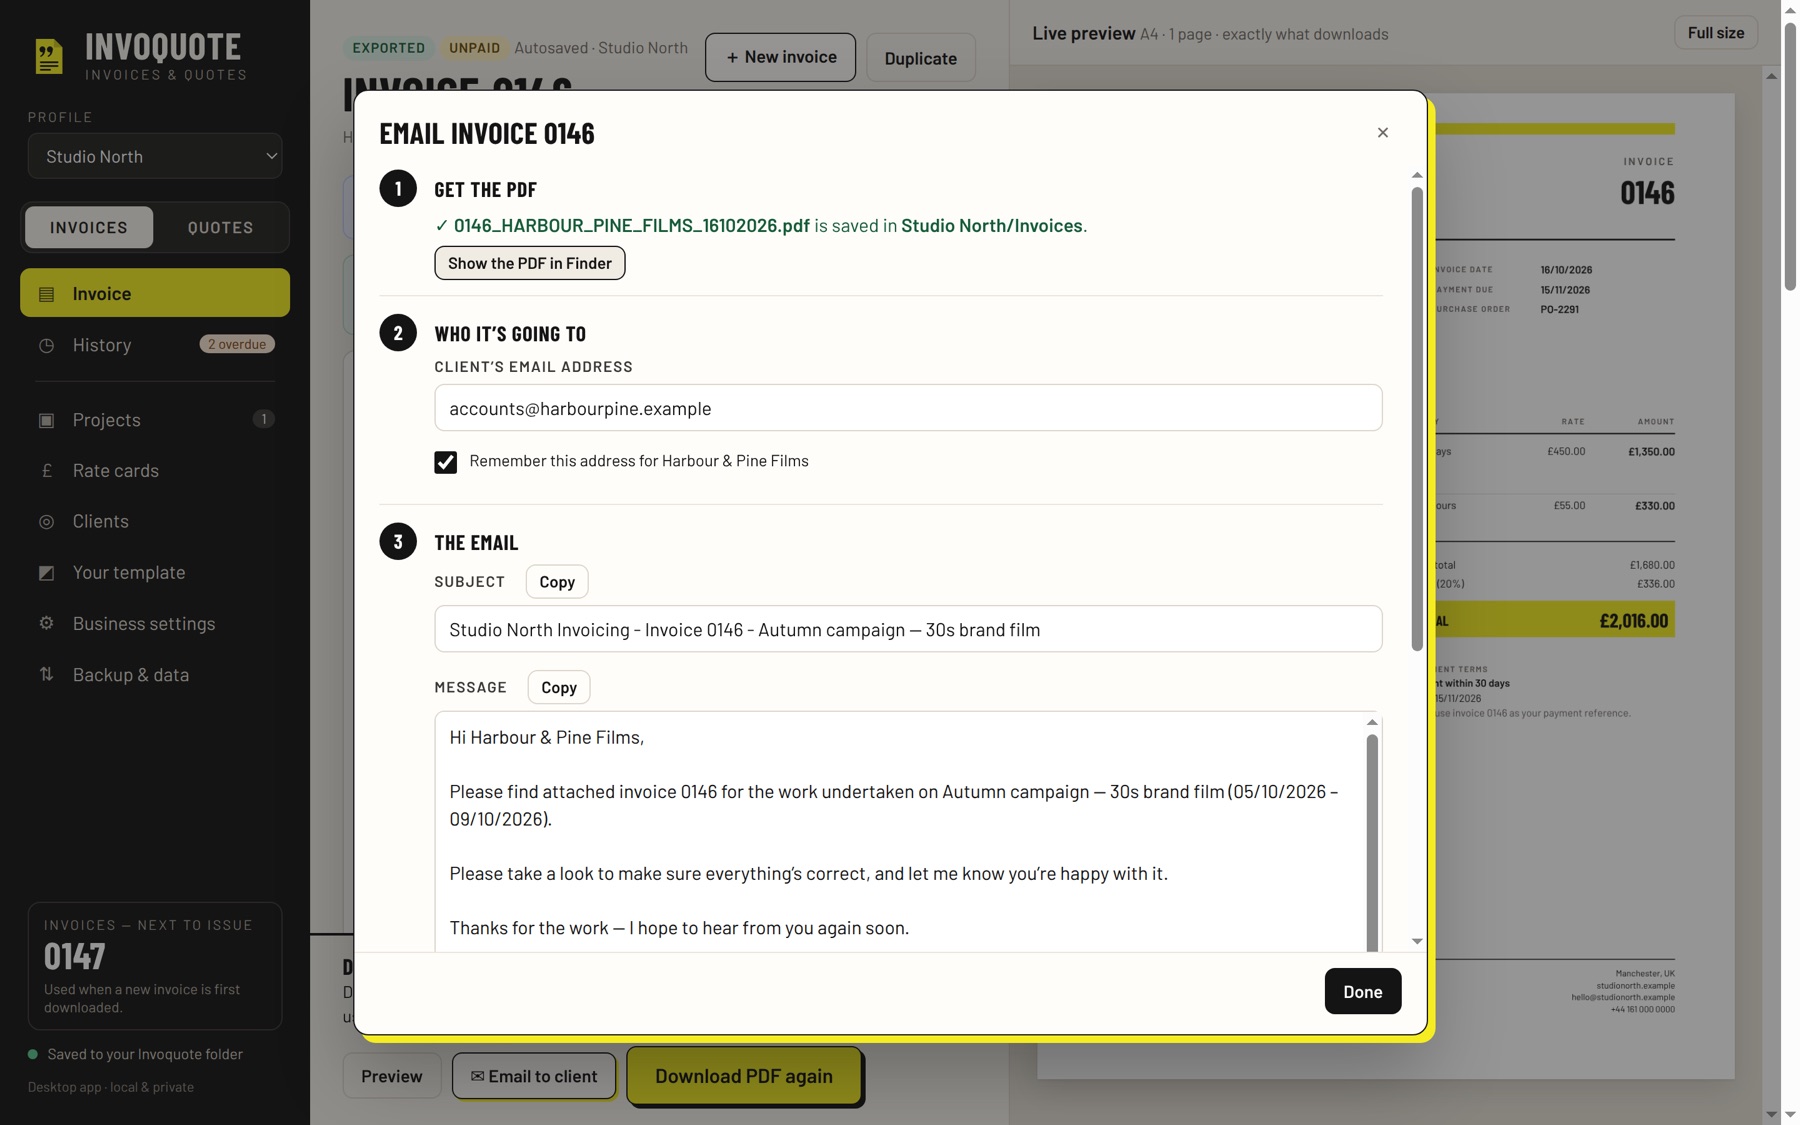Switch to the Invoices tab
Image resolution: width=1800 pixels, height=1125 pixels.
click(89, 227)
